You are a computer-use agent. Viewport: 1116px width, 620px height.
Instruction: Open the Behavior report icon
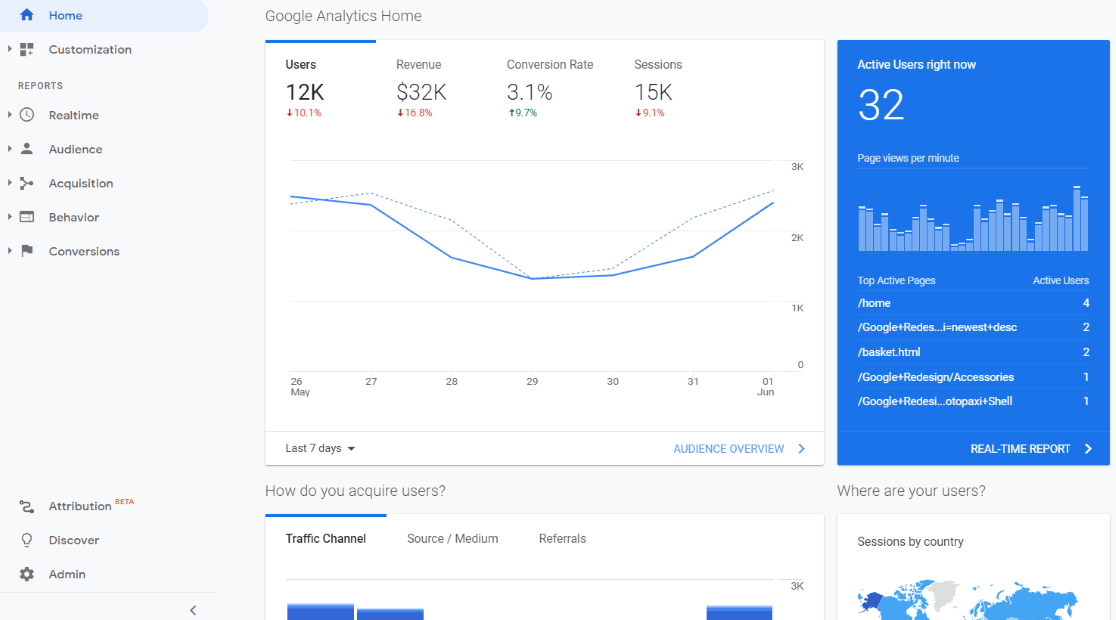pos(27,217)
